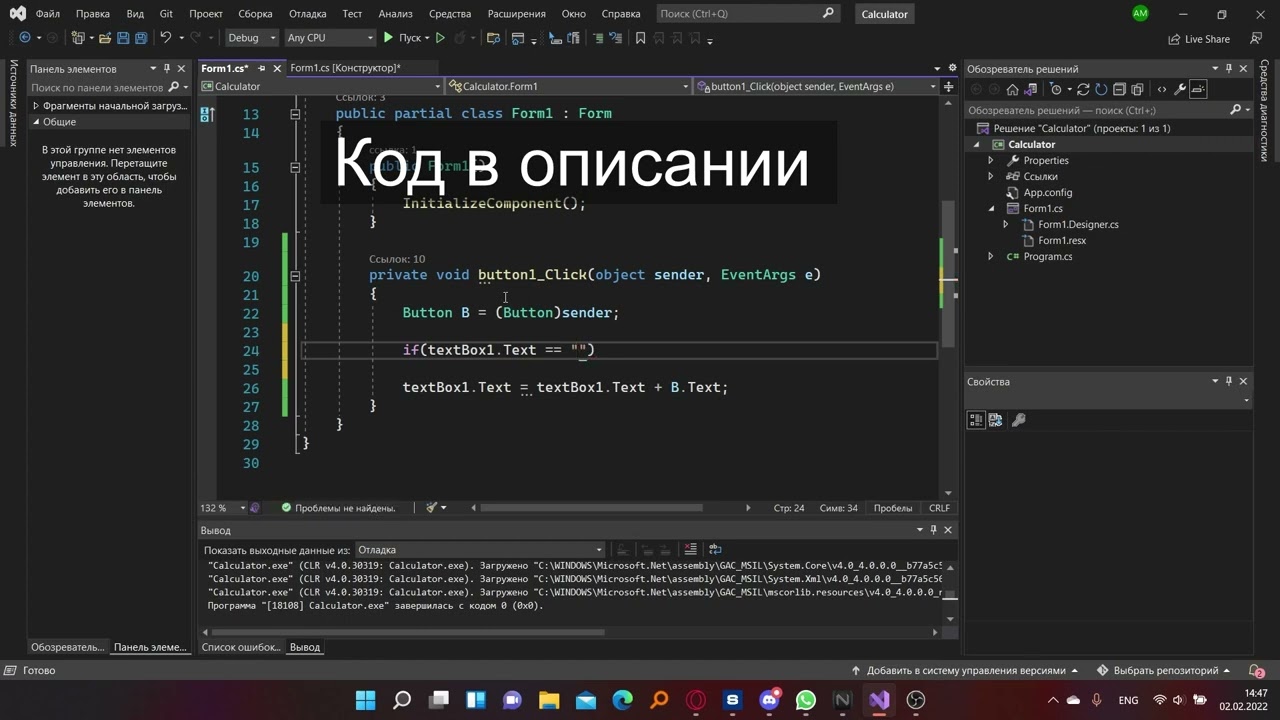Pin the Toolbox panel with pushpin
This screenshot has width=1280, height=720.
167,69
